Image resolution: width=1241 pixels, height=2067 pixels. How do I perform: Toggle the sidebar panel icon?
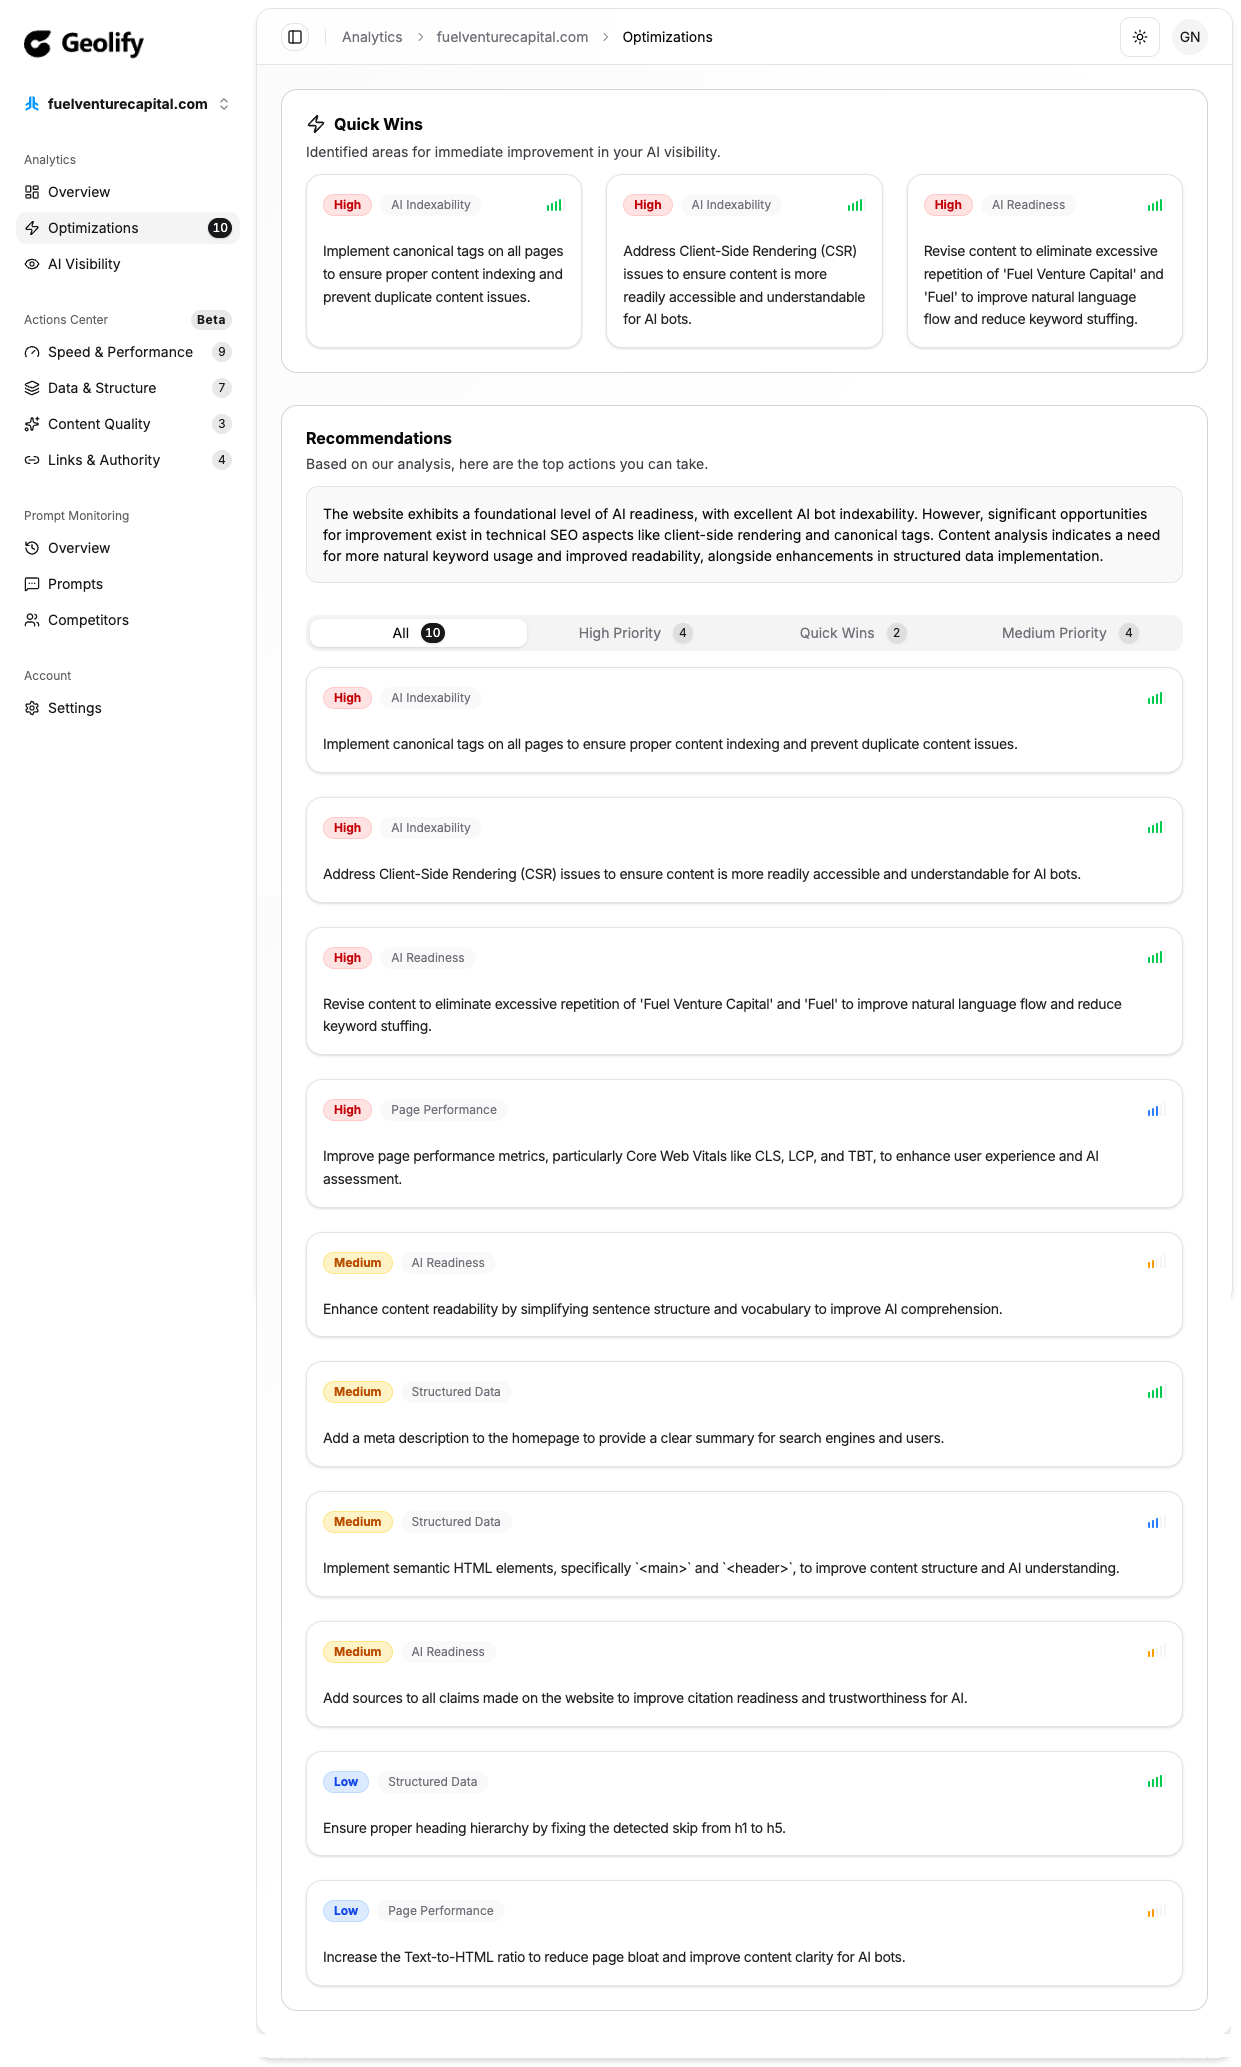[295, 37]
